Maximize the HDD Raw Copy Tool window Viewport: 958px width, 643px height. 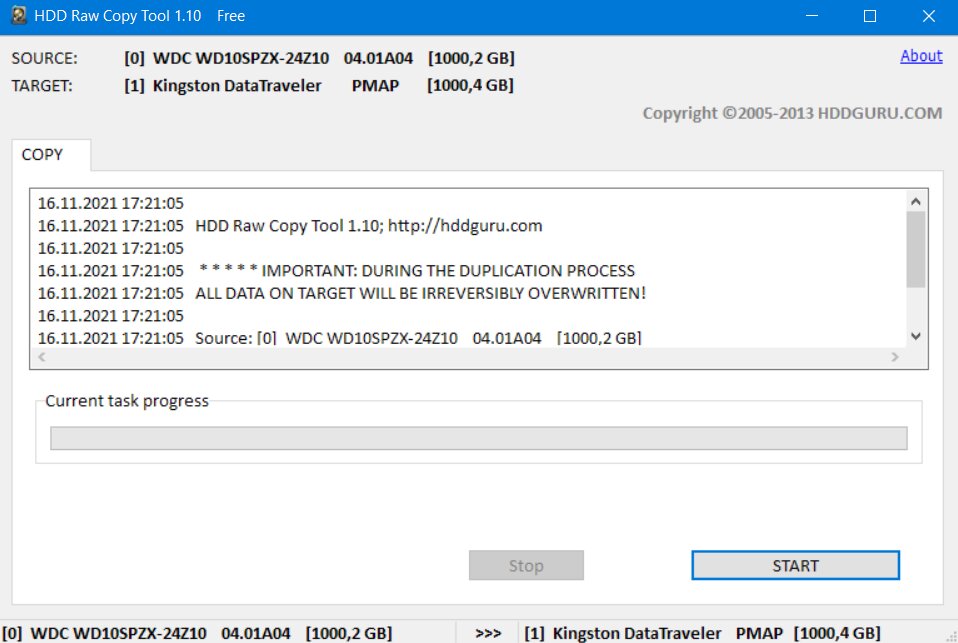click(x=869, y=16)
